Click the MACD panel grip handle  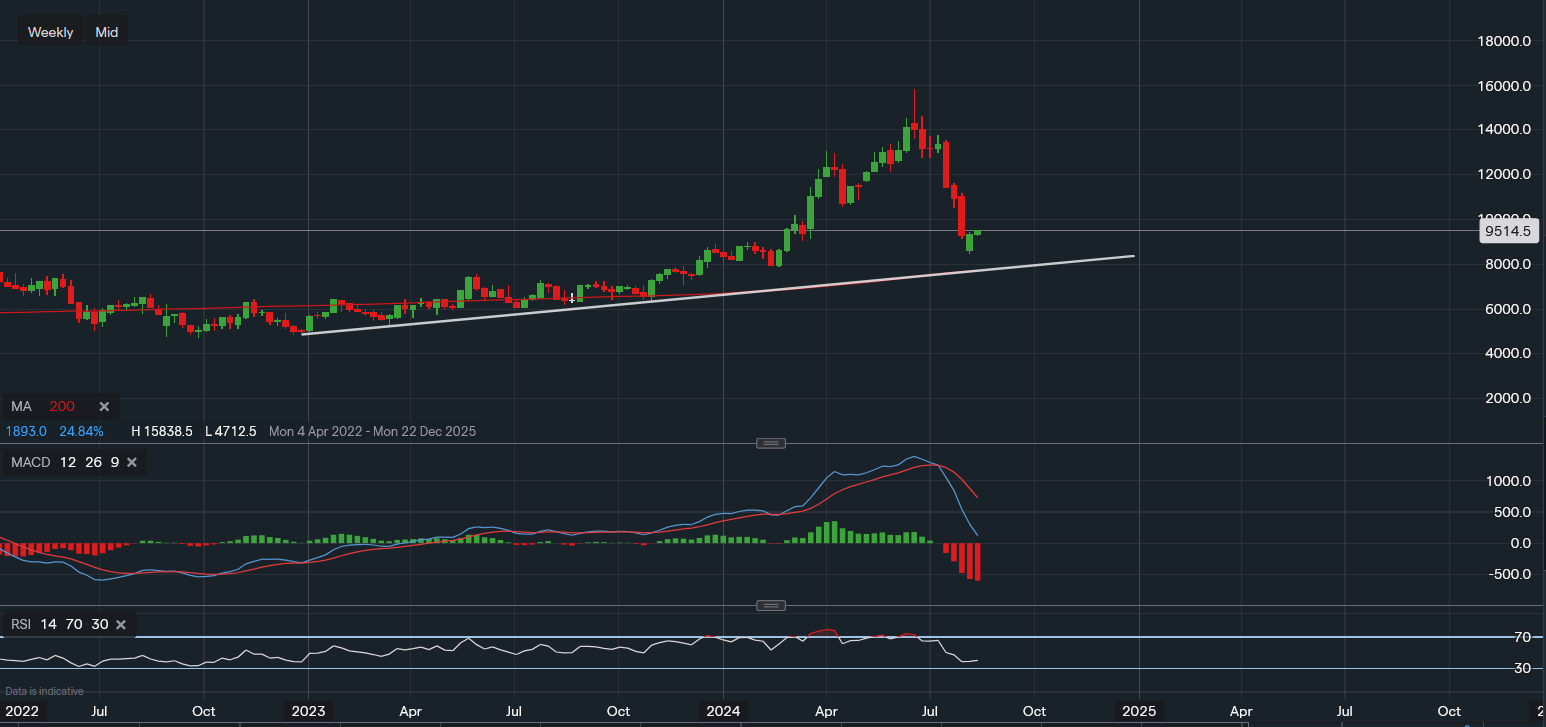(770, 442)
